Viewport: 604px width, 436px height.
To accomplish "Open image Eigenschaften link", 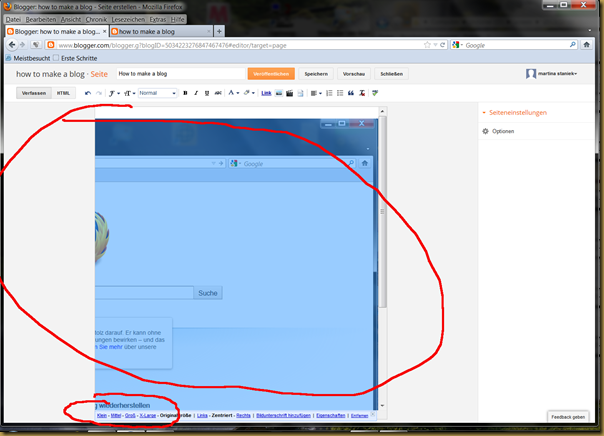I will coord(331,416).
